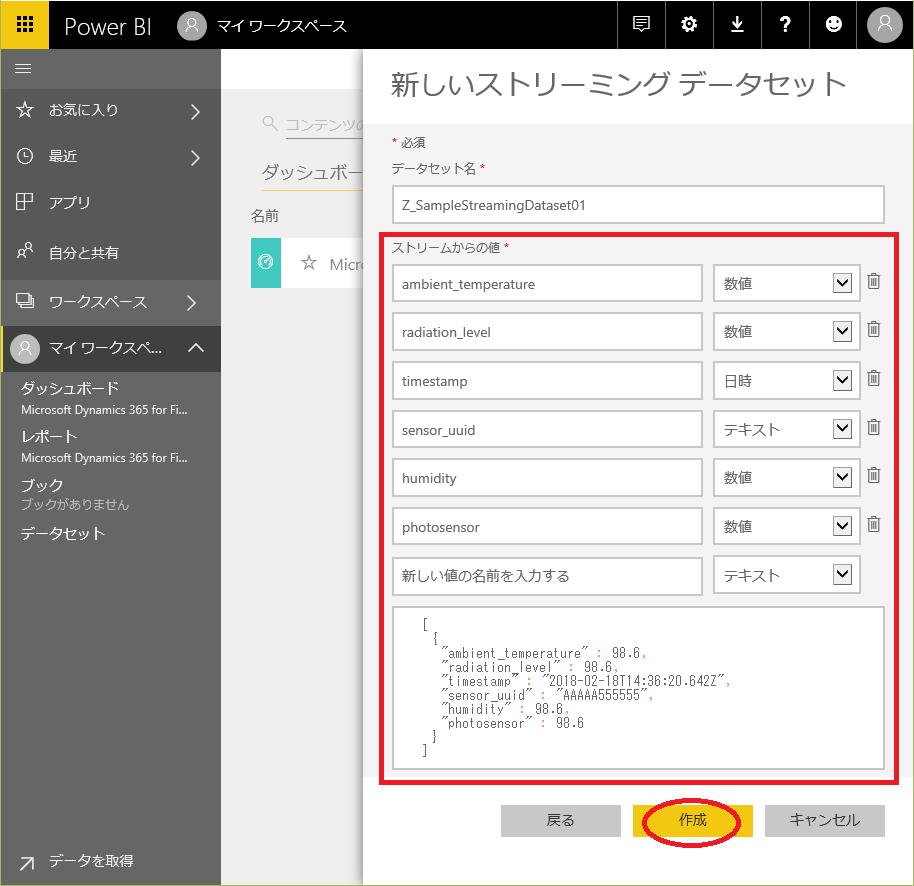Click the キャンセル cancel button
Viewport: 914px width, 886px height.
click(x=825, y=821)
